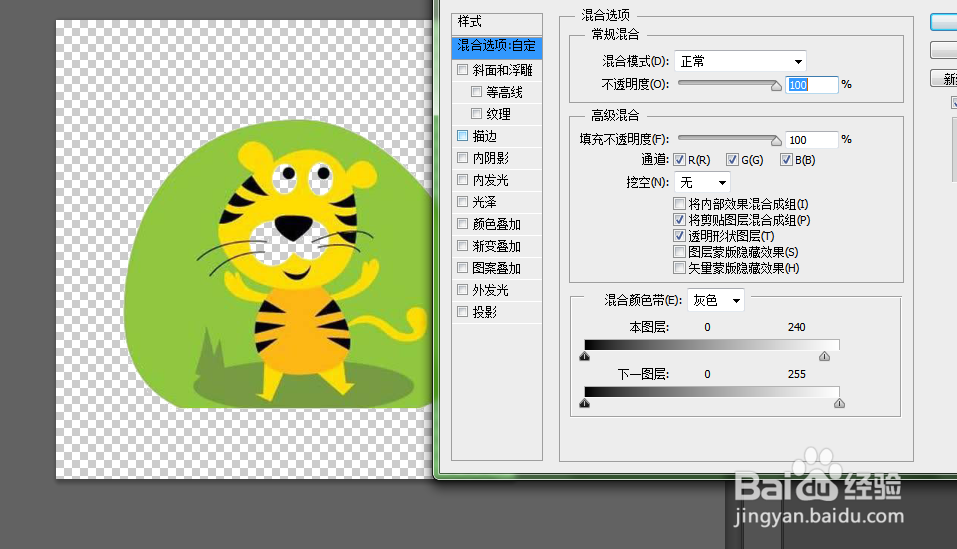
Task: Click 本图层 black point slider handle
Action: 585,356
